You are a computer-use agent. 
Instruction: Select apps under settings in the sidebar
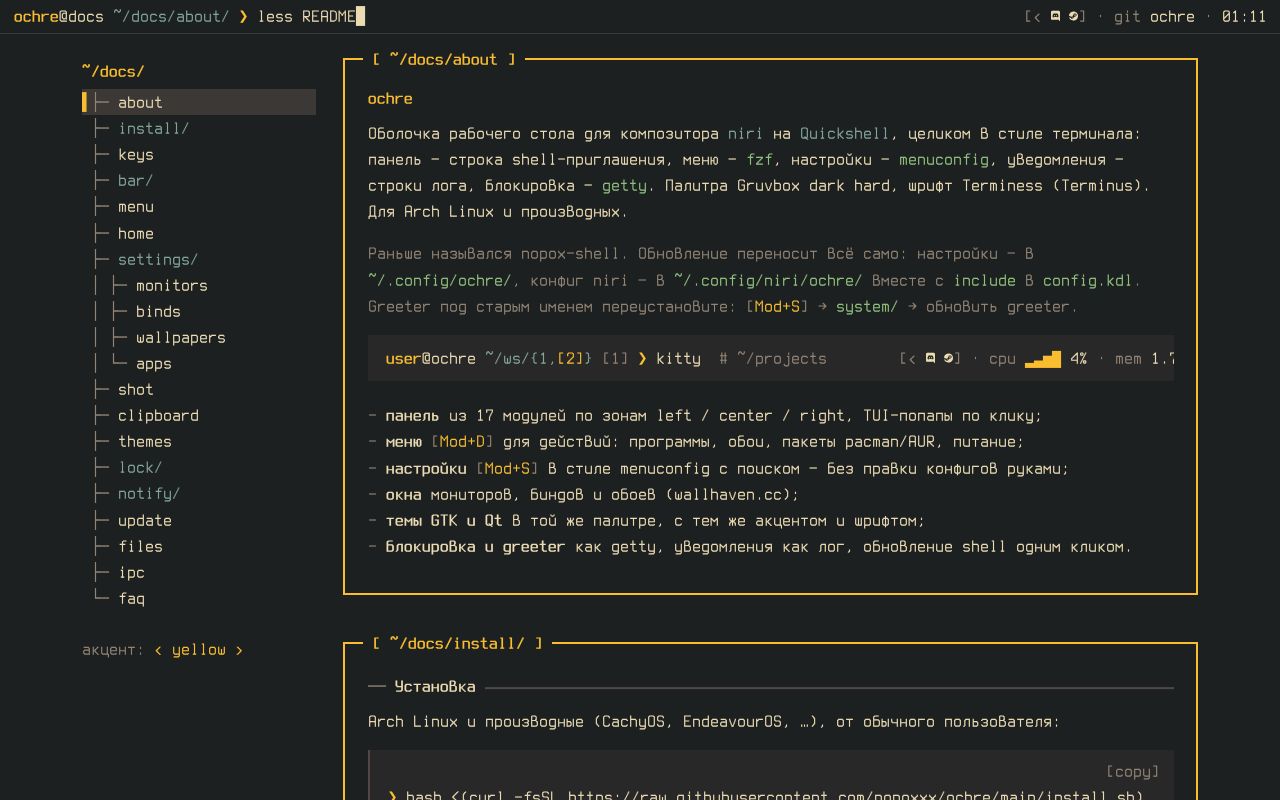(x=154, y=363)
